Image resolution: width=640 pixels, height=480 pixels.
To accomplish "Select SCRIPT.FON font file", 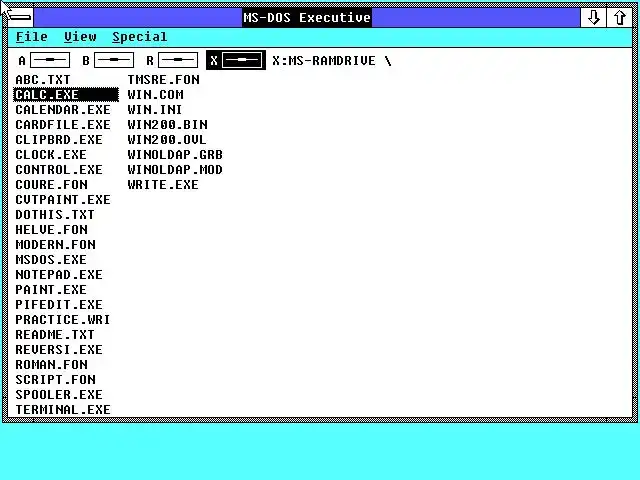I will click(56, 380).
